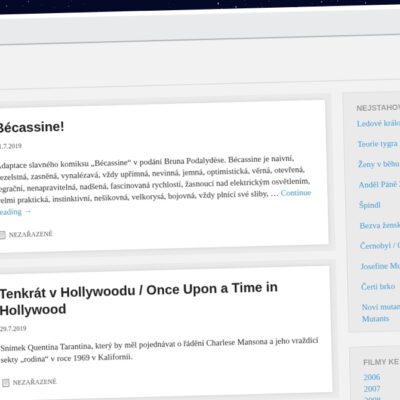Click the category icon under Tenkrát v Hollywoodu
The width and height of the screenshot is (400, 400).
coord(5,382)
